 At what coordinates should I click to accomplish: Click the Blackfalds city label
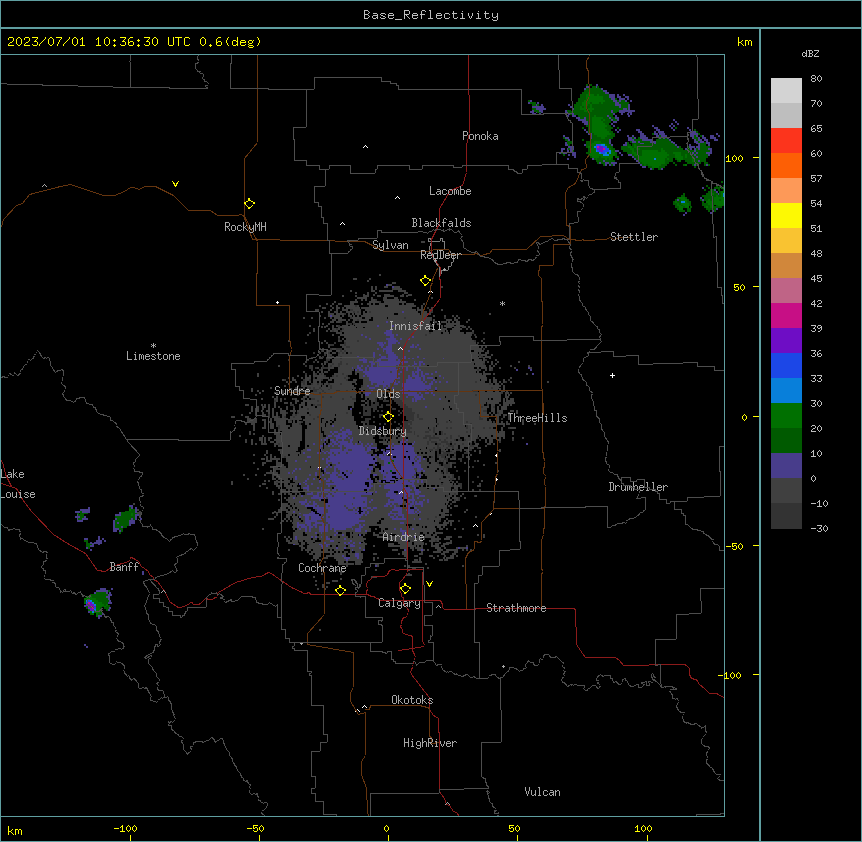[441, 223]
